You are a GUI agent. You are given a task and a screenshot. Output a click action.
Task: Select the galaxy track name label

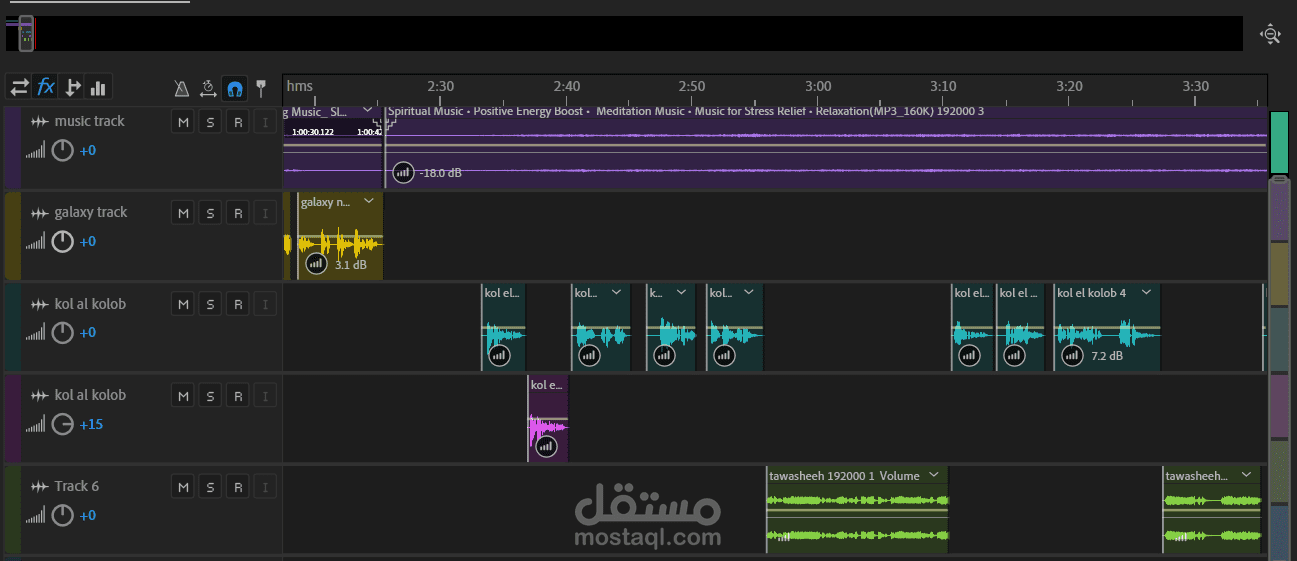[x=91, y=212]
